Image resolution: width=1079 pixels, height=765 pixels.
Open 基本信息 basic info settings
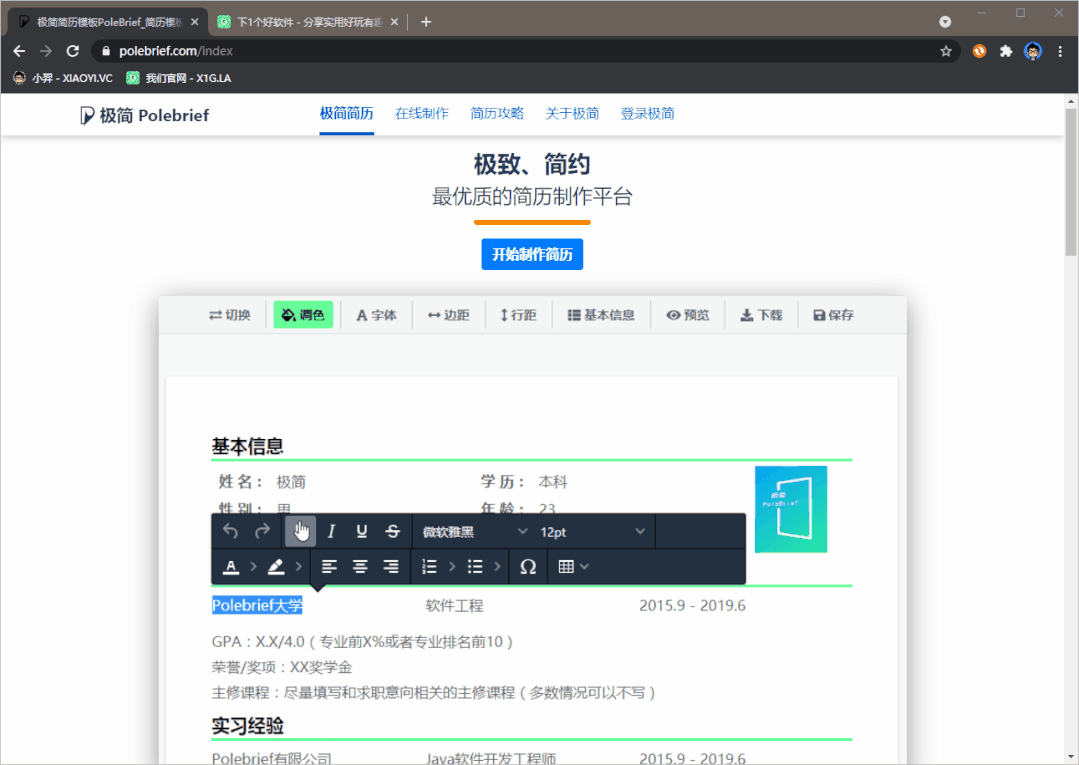(601, 315)
